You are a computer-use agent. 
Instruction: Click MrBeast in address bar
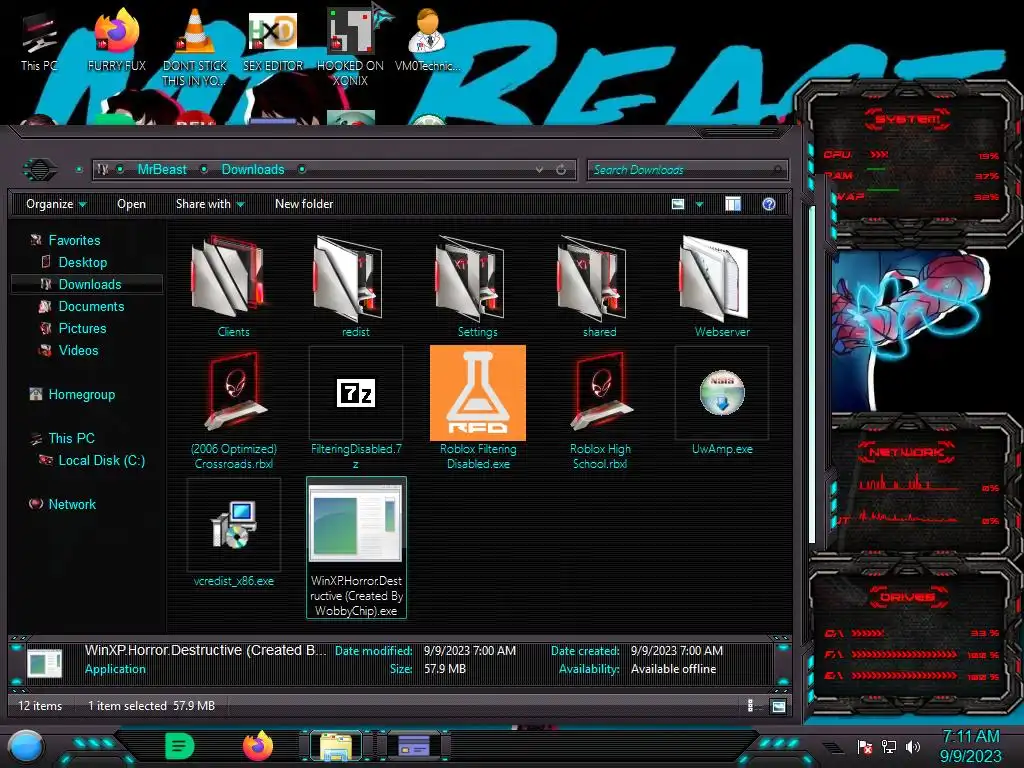(x=162, y=170)
